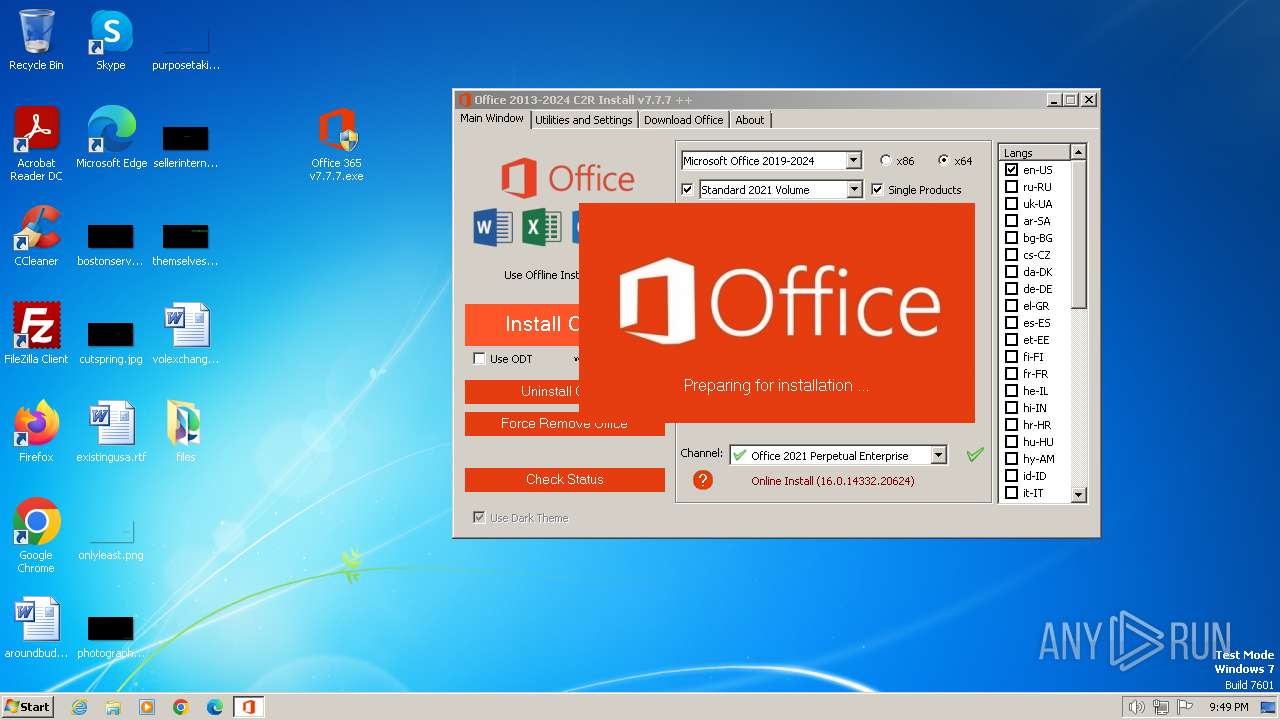The height and width of the screenshot is (720, 1280).
Task: Open the About tab
Action: [750, 120]
